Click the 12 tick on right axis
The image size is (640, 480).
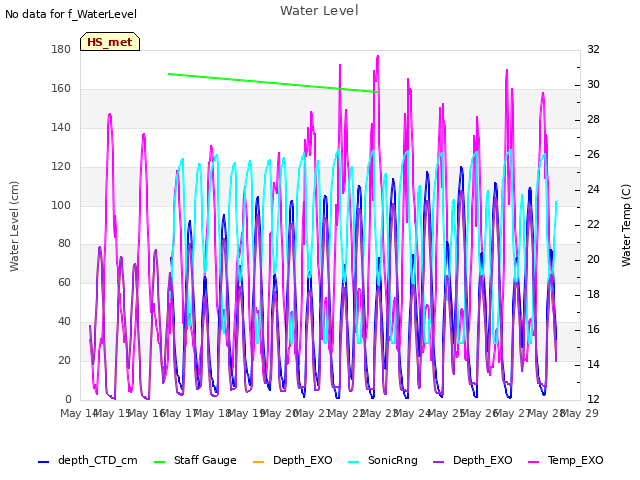click(x=593, y=399)
